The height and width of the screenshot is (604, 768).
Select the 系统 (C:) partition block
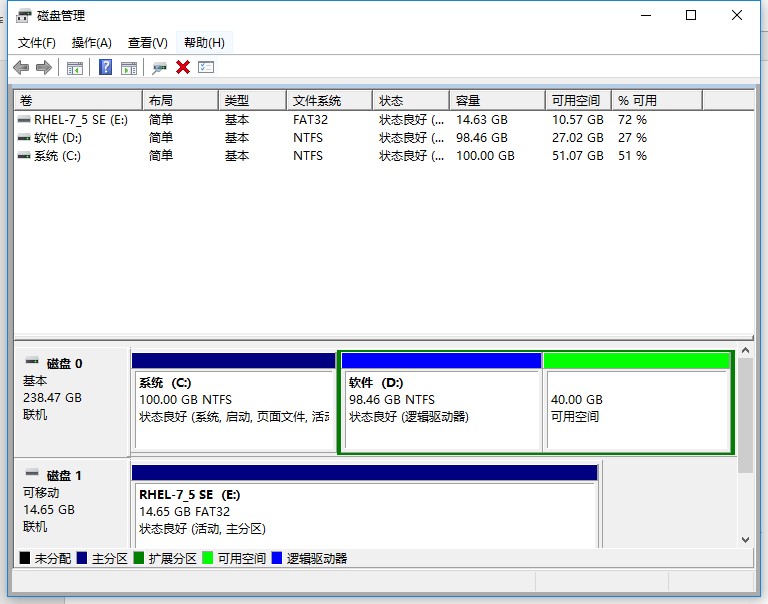click(x=233, y=400)
